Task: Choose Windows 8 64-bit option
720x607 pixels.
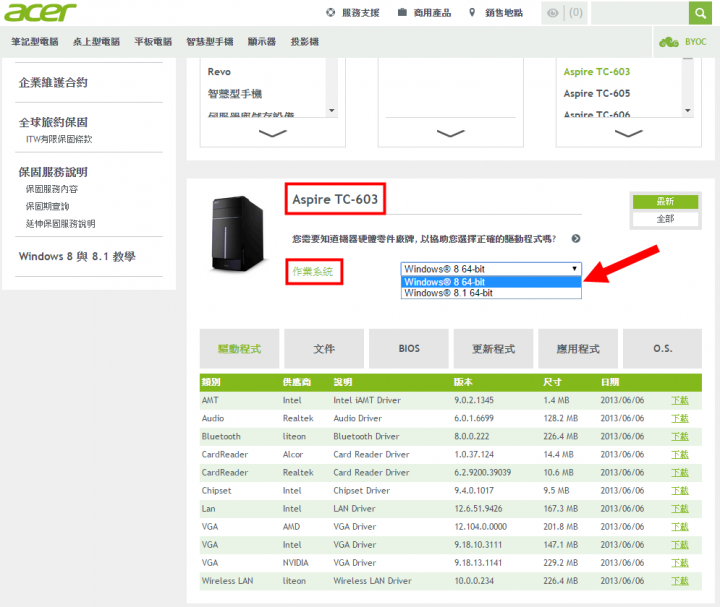Action: pyautogui.click(x=491, y=282)
